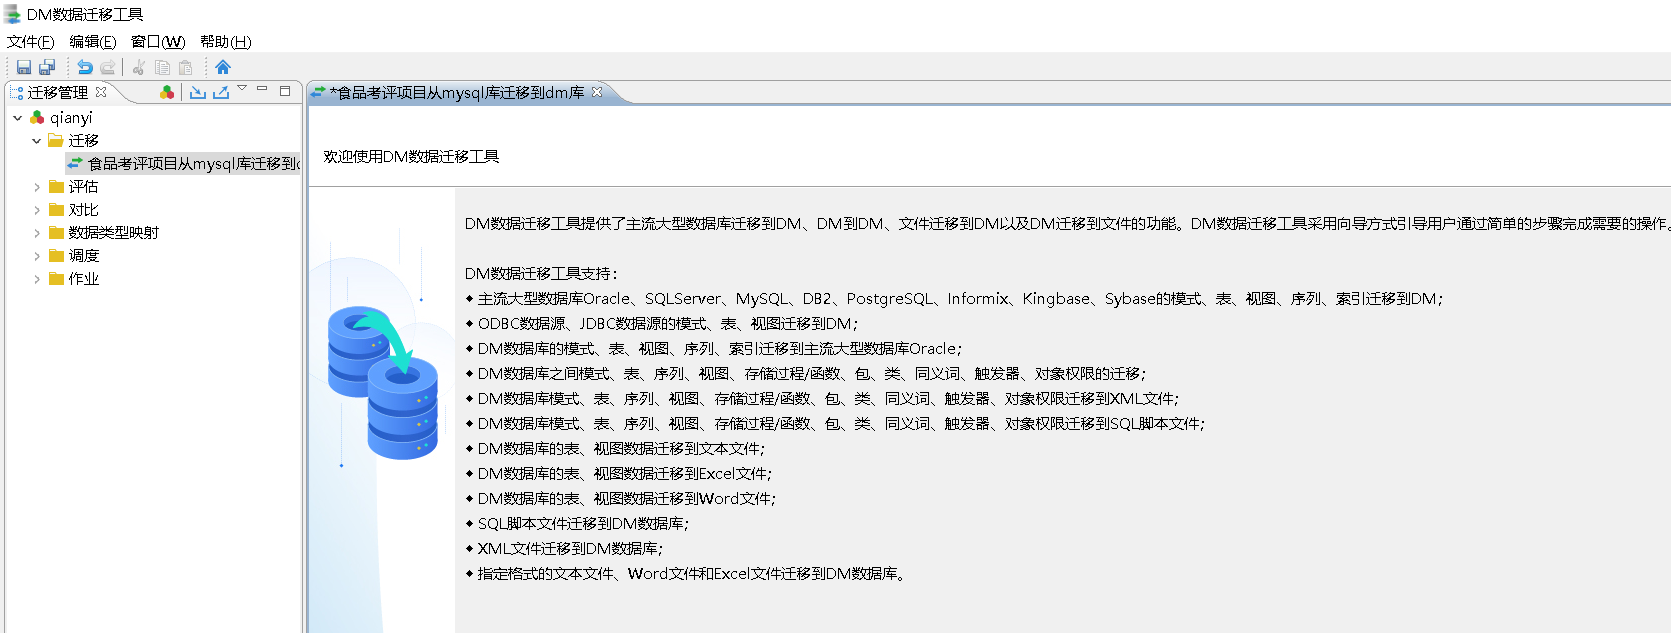Image resolution: width=1671 pixels, height=633 pixels.
Task: Close the 迁移管理 panel tab
Action: coord(101,92)
